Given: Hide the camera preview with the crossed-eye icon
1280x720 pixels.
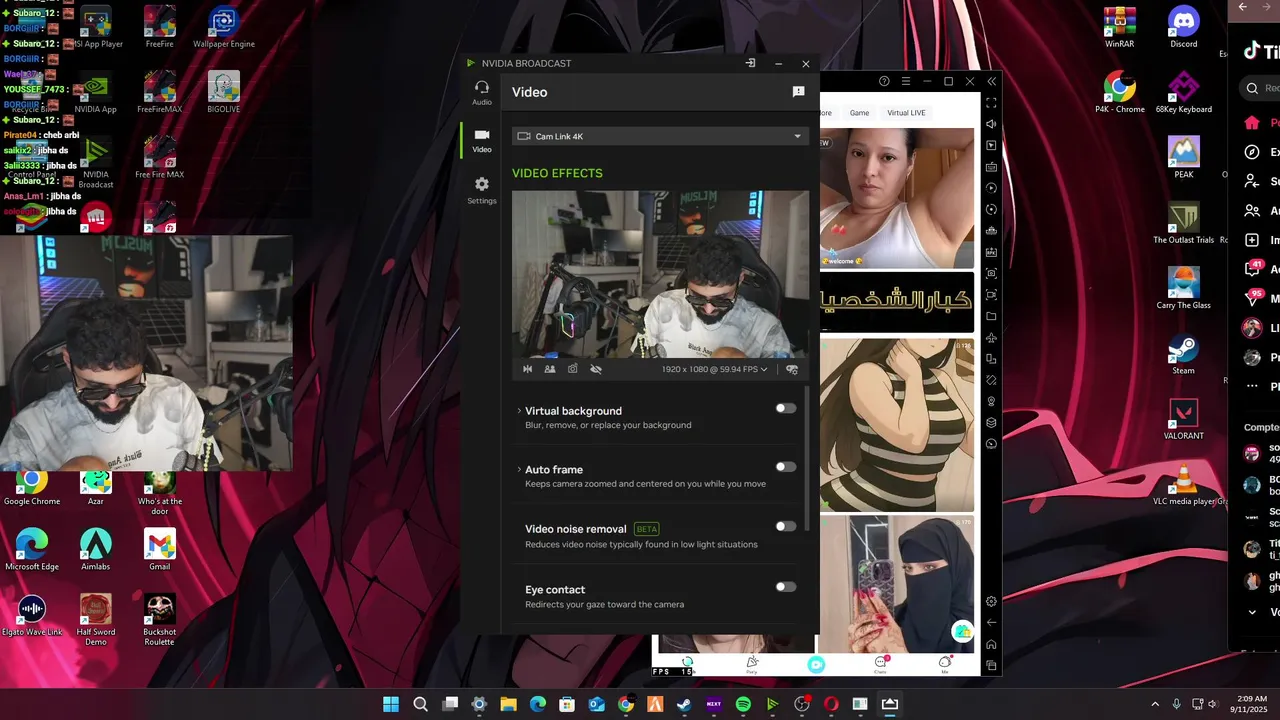Looking at the screenshot, I should pyautogui.click(x=596, y=369).
